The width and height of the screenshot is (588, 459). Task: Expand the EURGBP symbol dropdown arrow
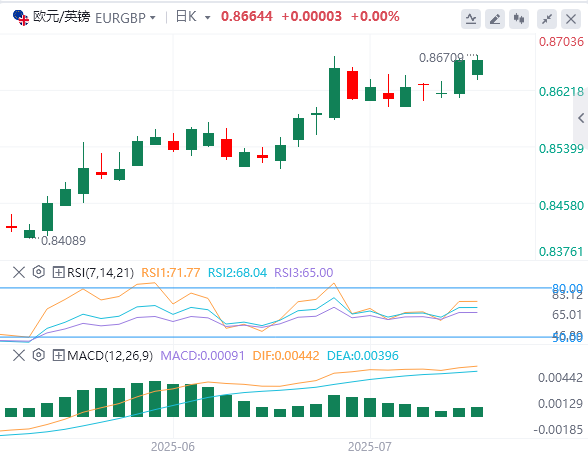click(153, 18)
